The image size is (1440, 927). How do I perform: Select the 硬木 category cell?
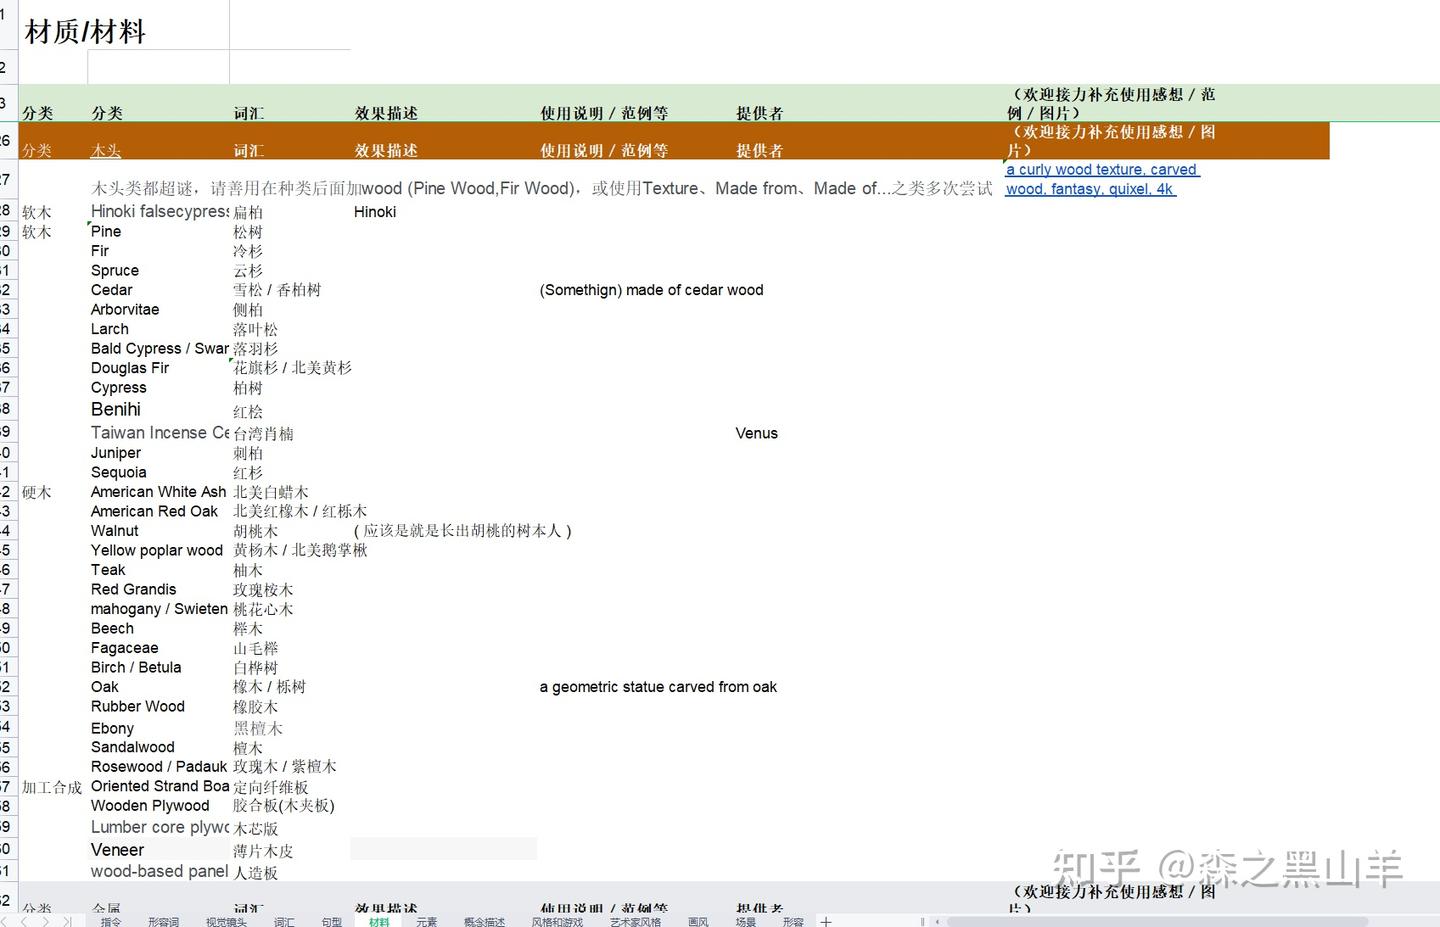pyautogui.click(x=37, y=492)
